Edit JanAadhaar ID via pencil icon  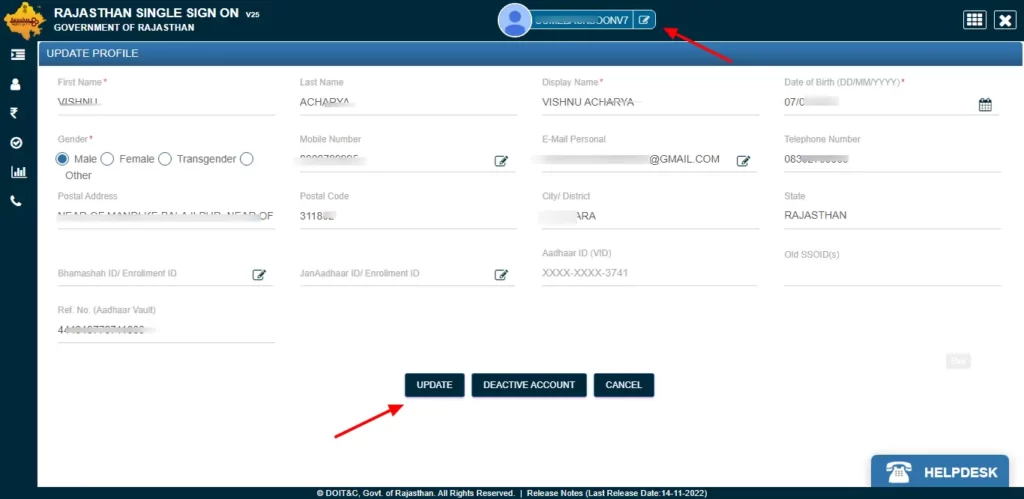501,274
